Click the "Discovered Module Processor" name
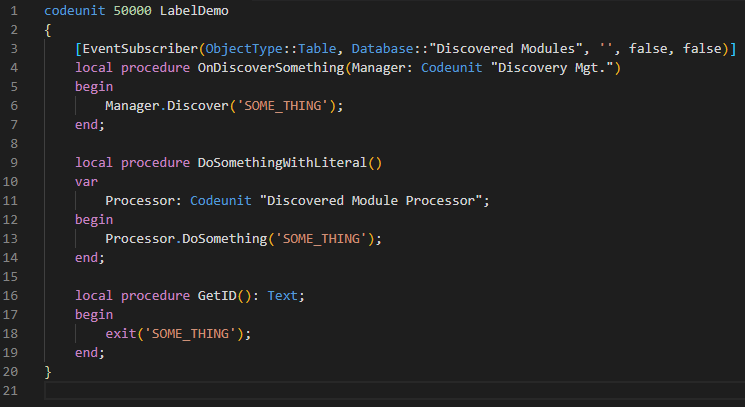745x407 pixels. pos(371,200)
